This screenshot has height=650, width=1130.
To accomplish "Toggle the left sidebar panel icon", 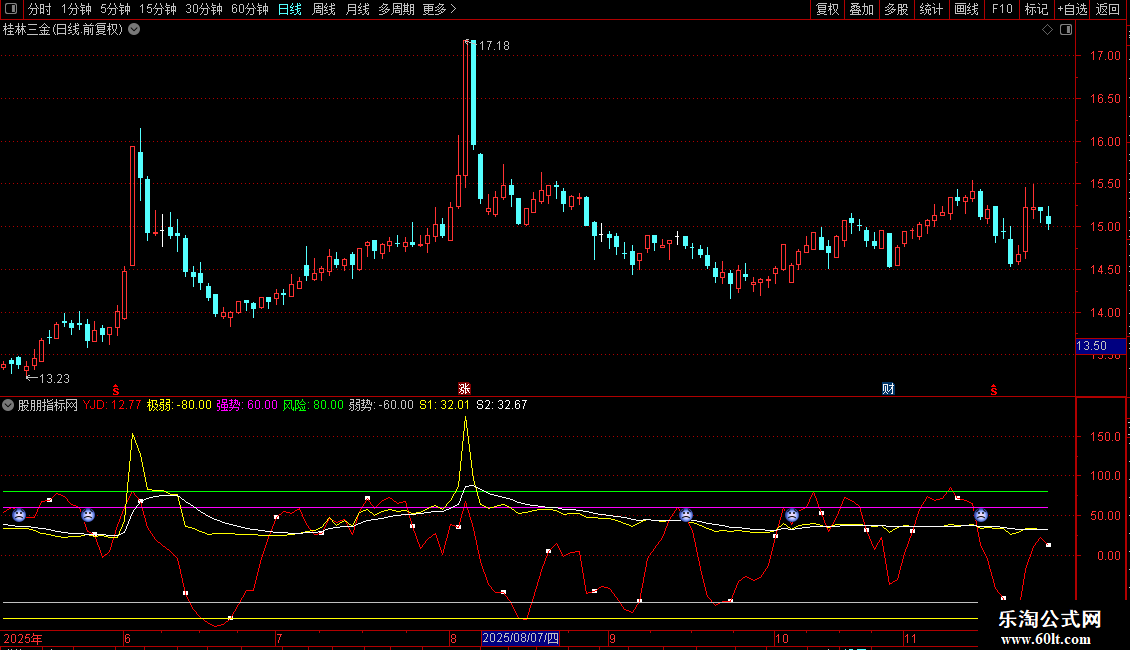I will 12,9.
